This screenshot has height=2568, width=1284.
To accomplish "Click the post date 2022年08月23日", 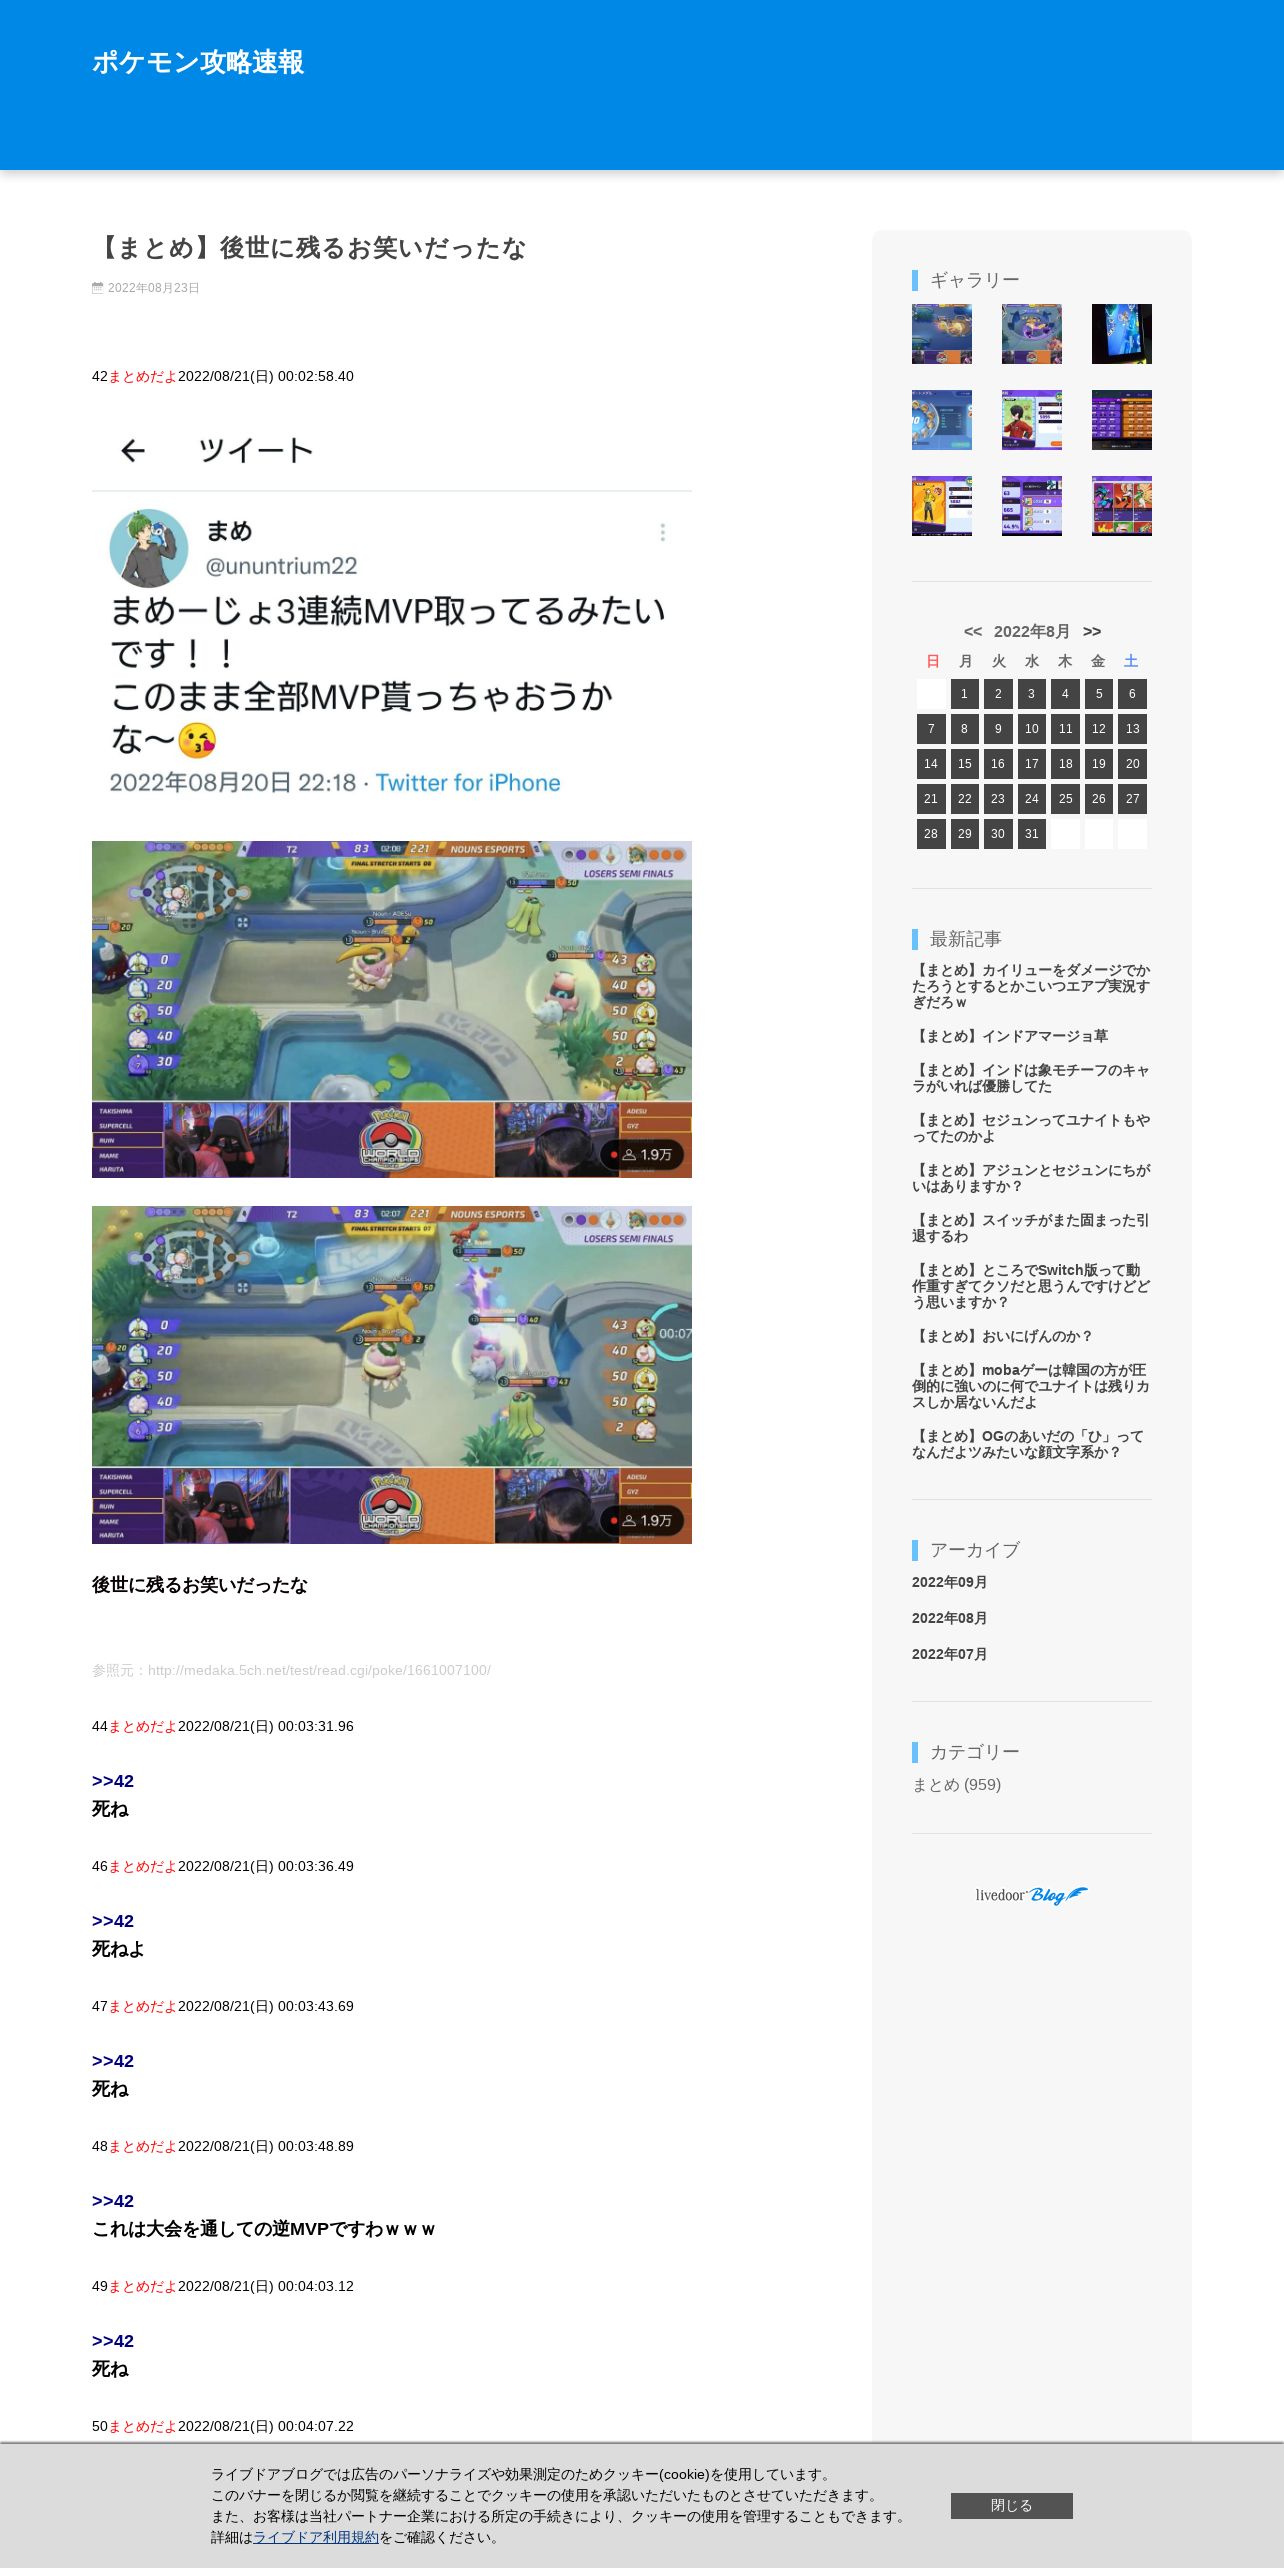I will pyautogui.click(x=153, y=288).
